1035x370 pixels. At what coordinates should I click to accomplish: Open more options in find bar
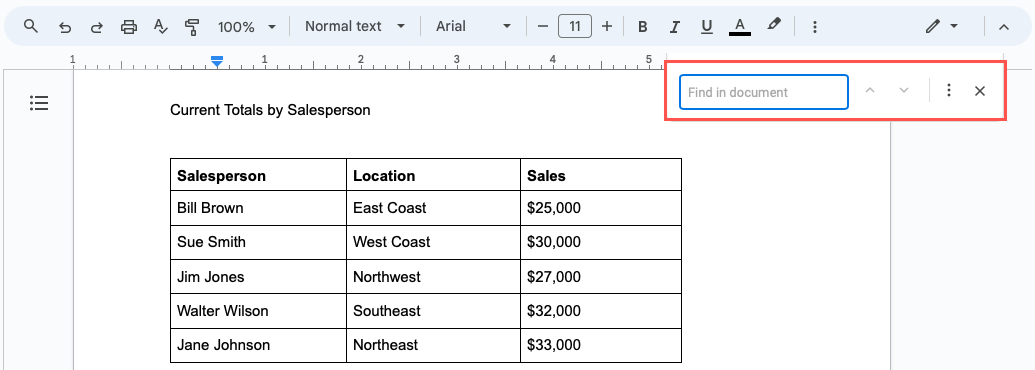click(x=949, y=91)
